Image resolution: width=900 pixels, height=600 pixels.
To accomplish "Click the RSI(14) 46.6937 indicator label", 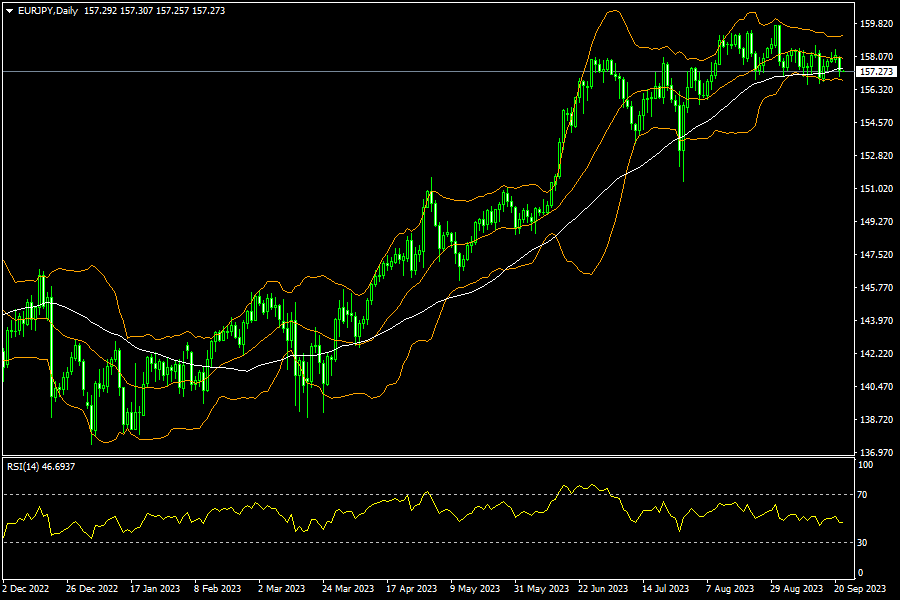I will click(41, 467).
